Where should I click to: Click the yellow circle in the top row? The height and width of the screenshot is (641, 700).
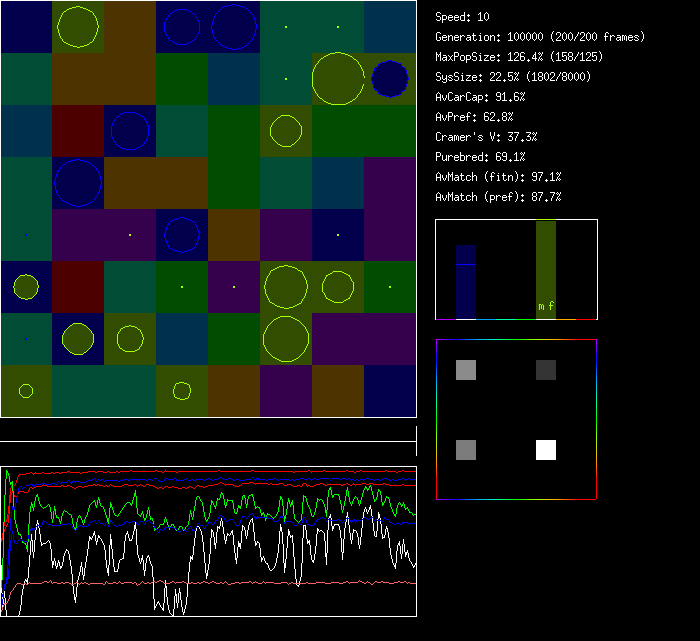point(78,27)
